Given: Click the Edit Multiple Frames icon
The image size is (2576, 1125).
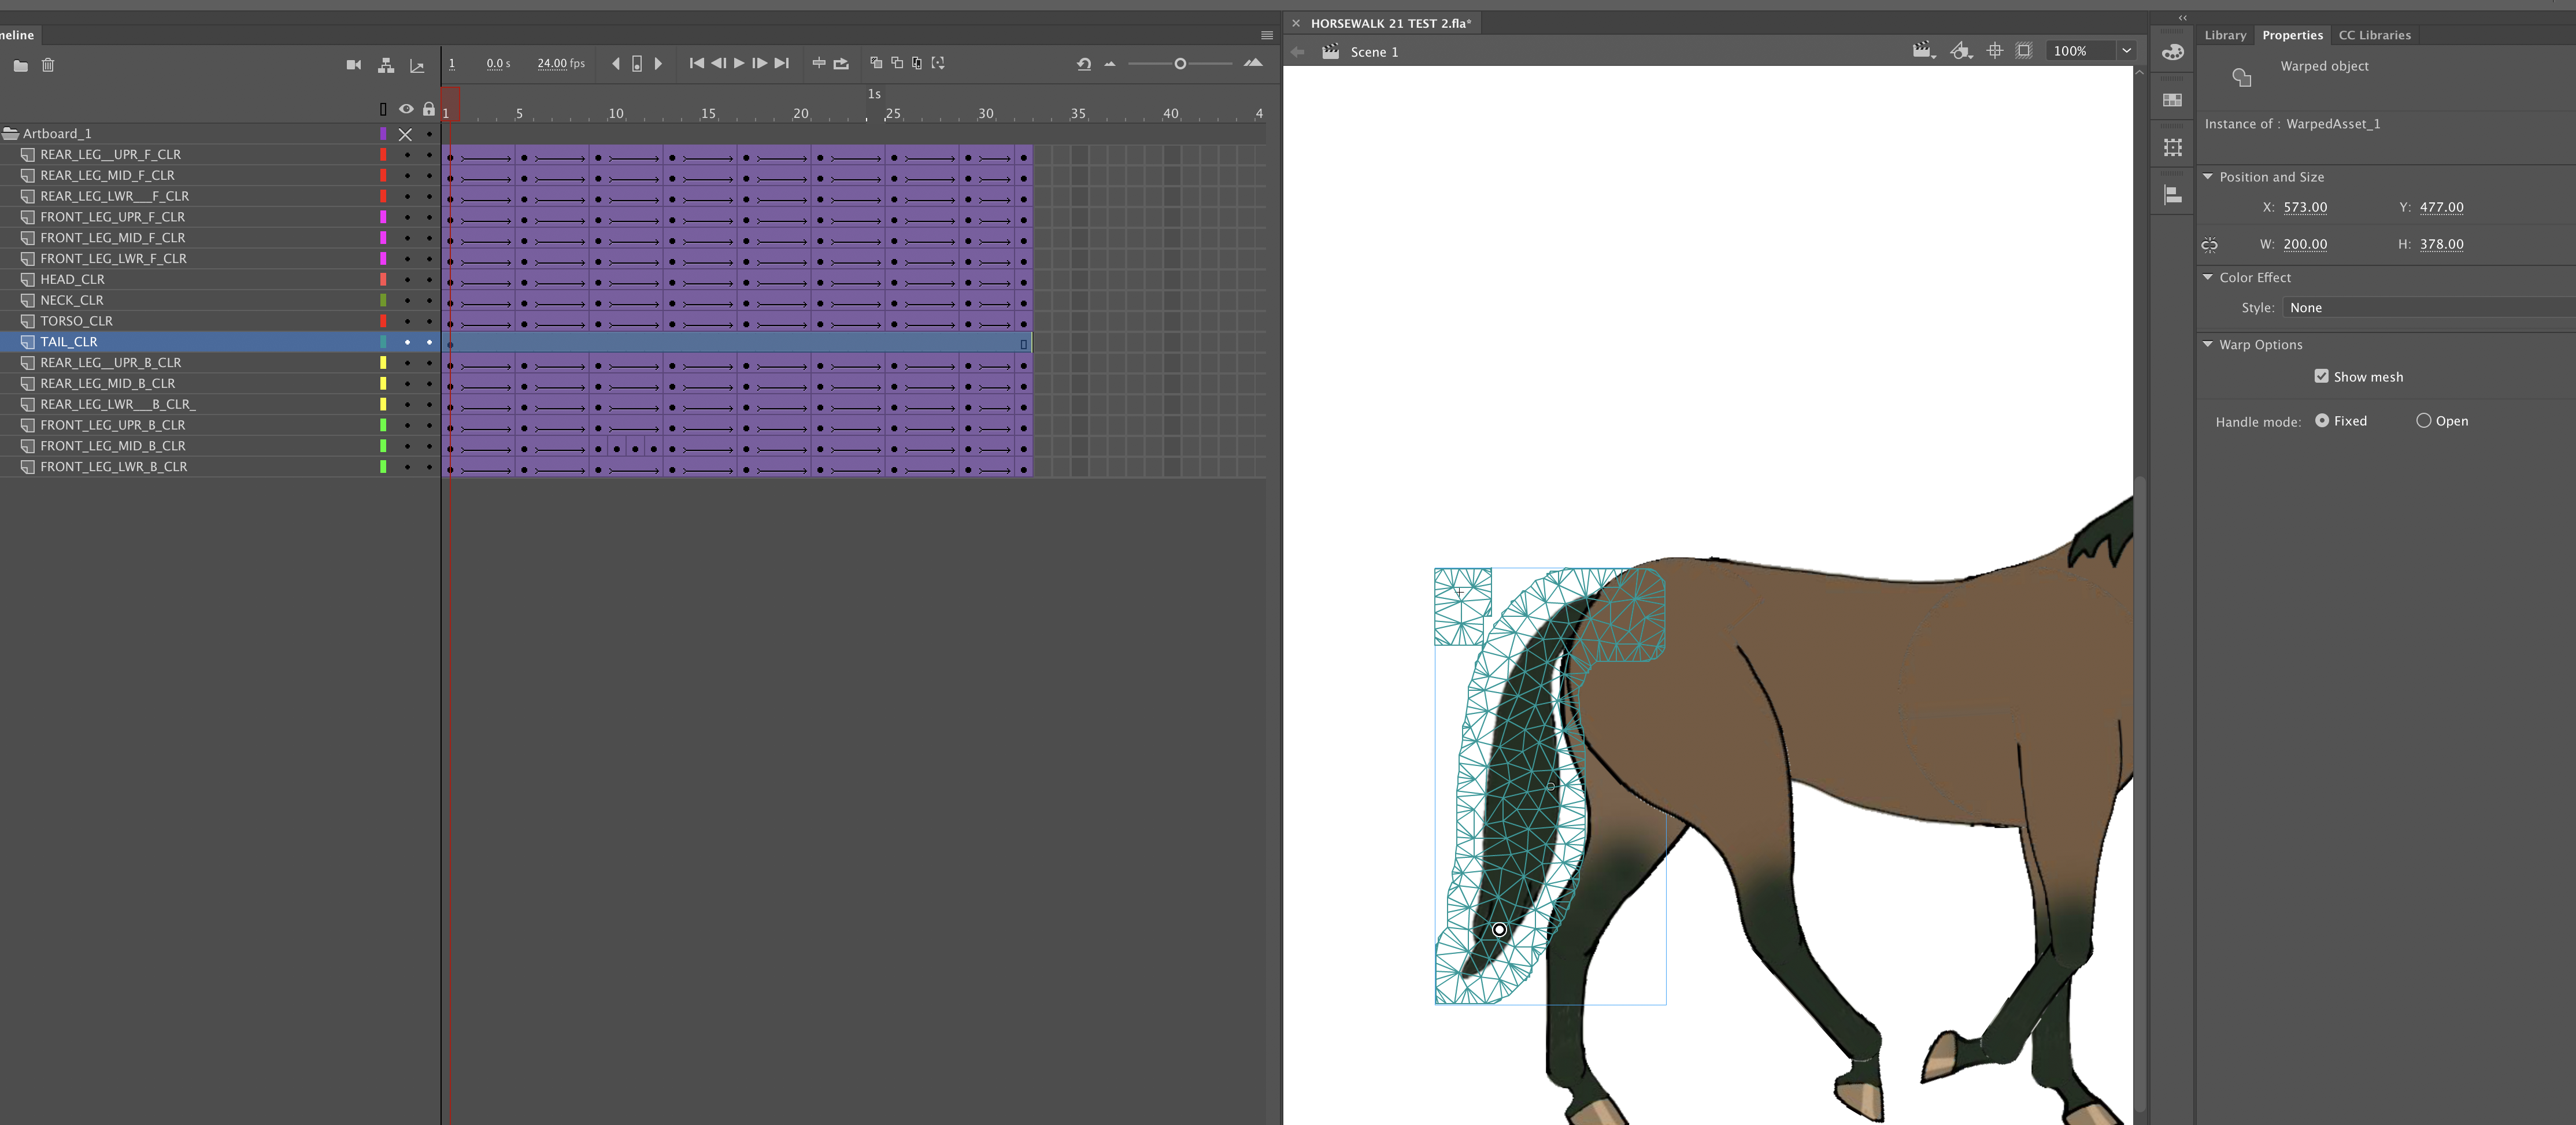Looking at the screenshot, I should coord(916,63).
